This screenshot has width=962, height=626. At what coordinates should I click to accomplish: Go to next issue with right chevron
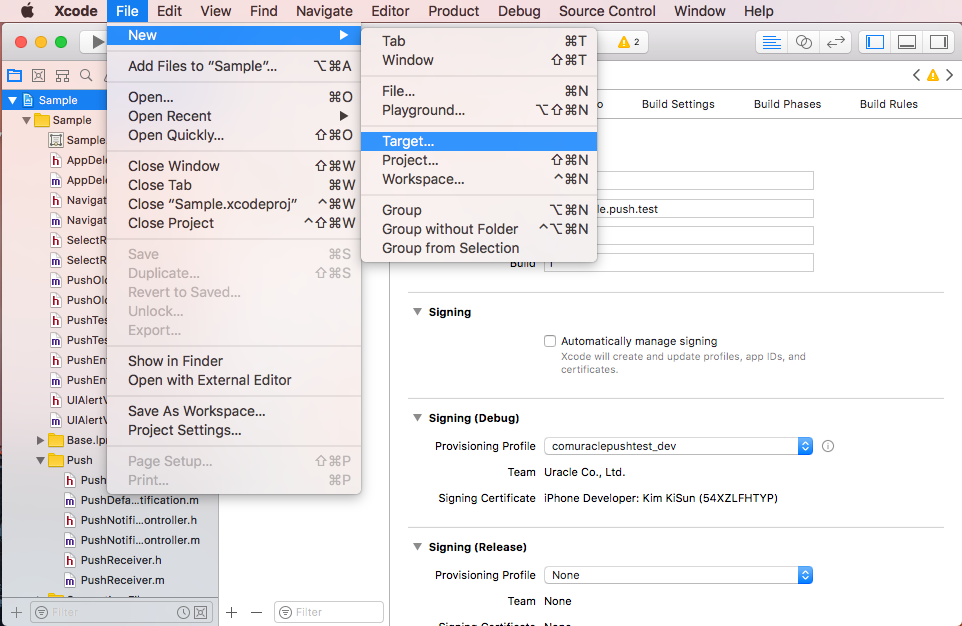tap(949, 75)
